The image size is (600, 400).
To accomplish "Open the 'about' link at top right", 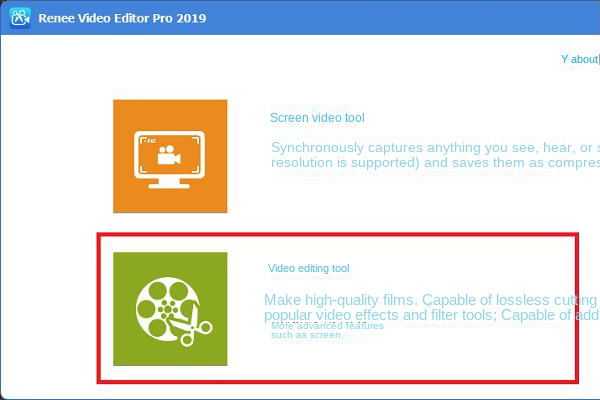I will (x=580, y=59).
